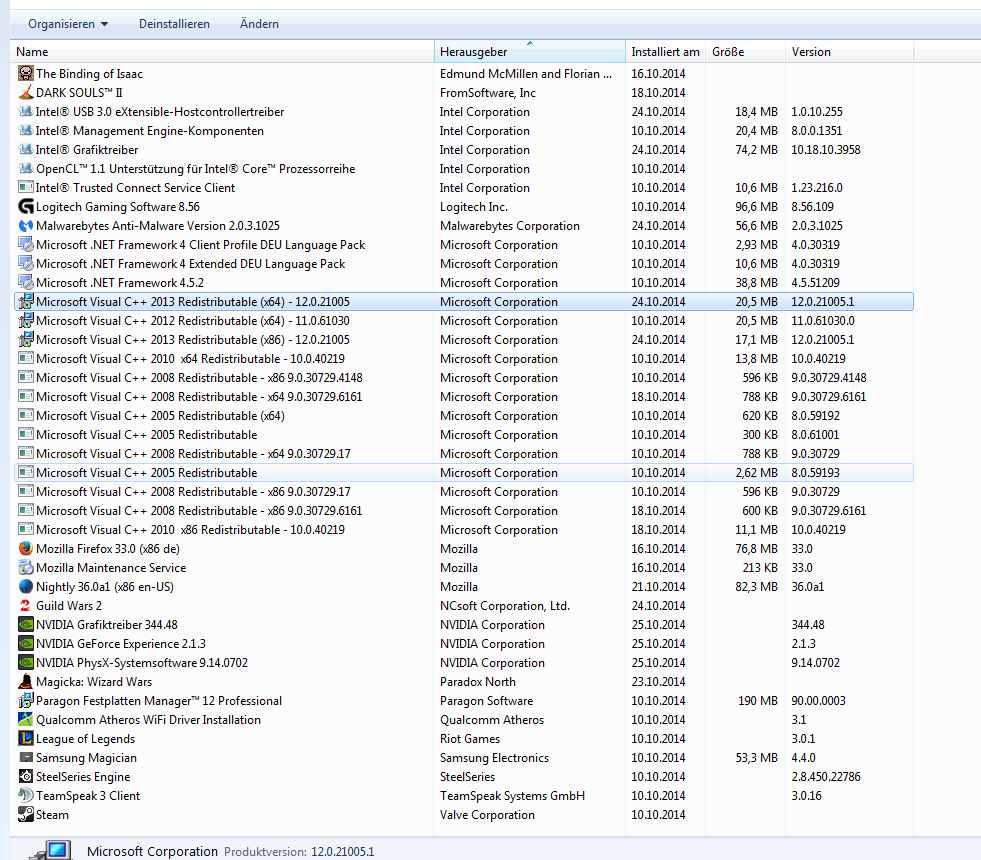Screen dimensions: 981x860
Task: Click the Deinstallieren button
Action: pos(175,24)
